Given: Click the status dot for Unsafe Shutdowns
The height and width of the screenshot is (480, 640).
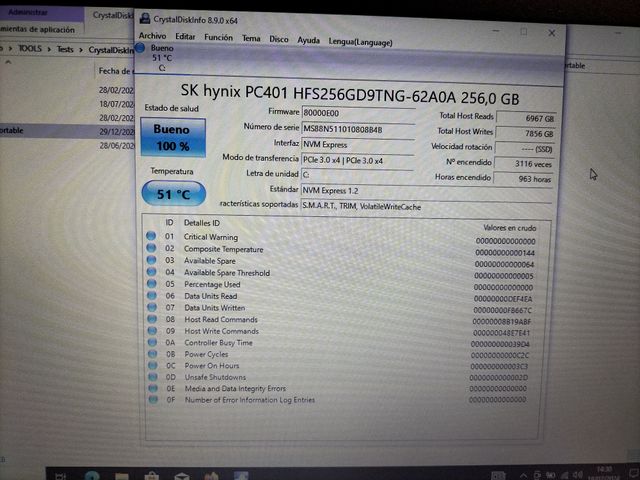Looking at the screenshot, I should pyautogui.click(x=153, y=376).
